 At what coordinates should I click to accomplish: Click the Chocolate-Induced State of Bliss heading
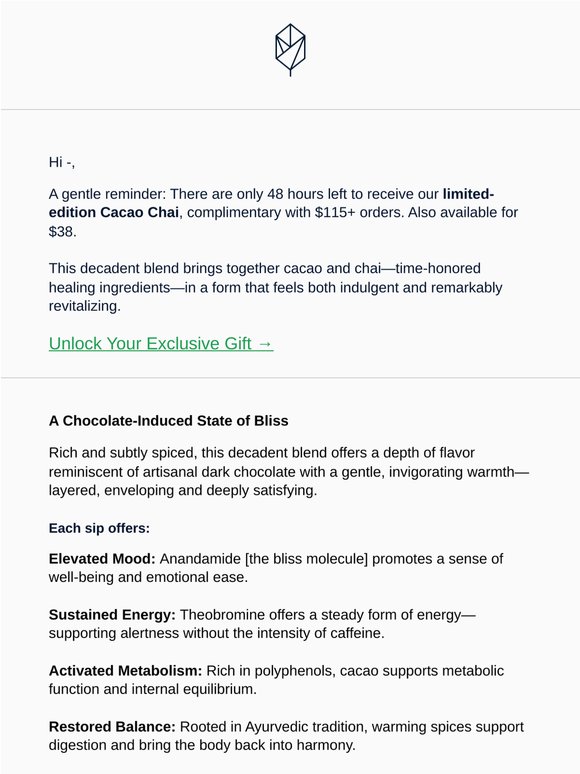[x=168, y=421]
